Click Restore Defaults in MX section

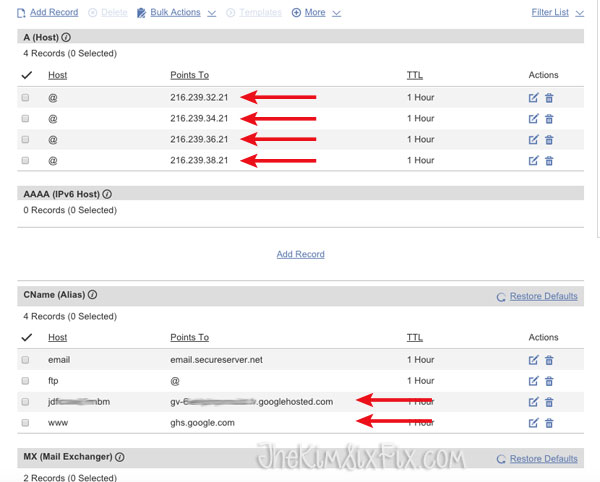point(543,459)
